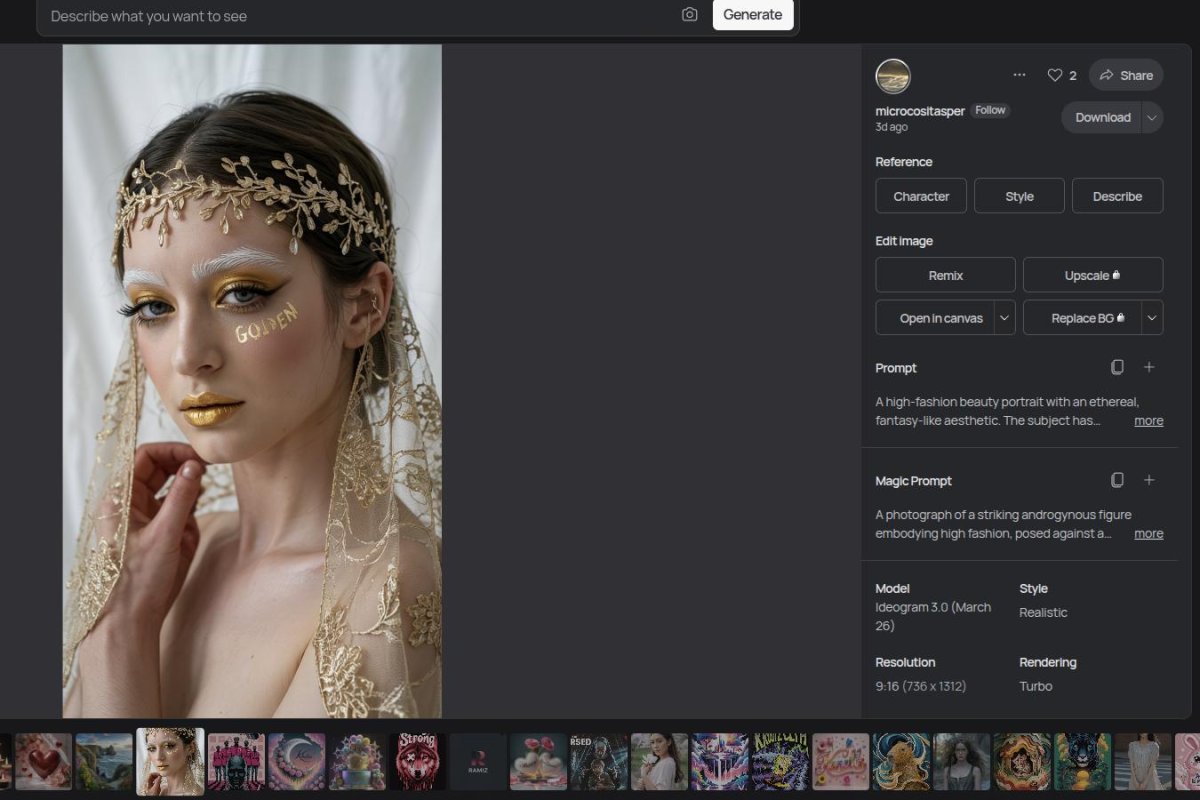Copy the Prompt text with copy icon
The image size is (1200, 800).
pos(1117,367)
